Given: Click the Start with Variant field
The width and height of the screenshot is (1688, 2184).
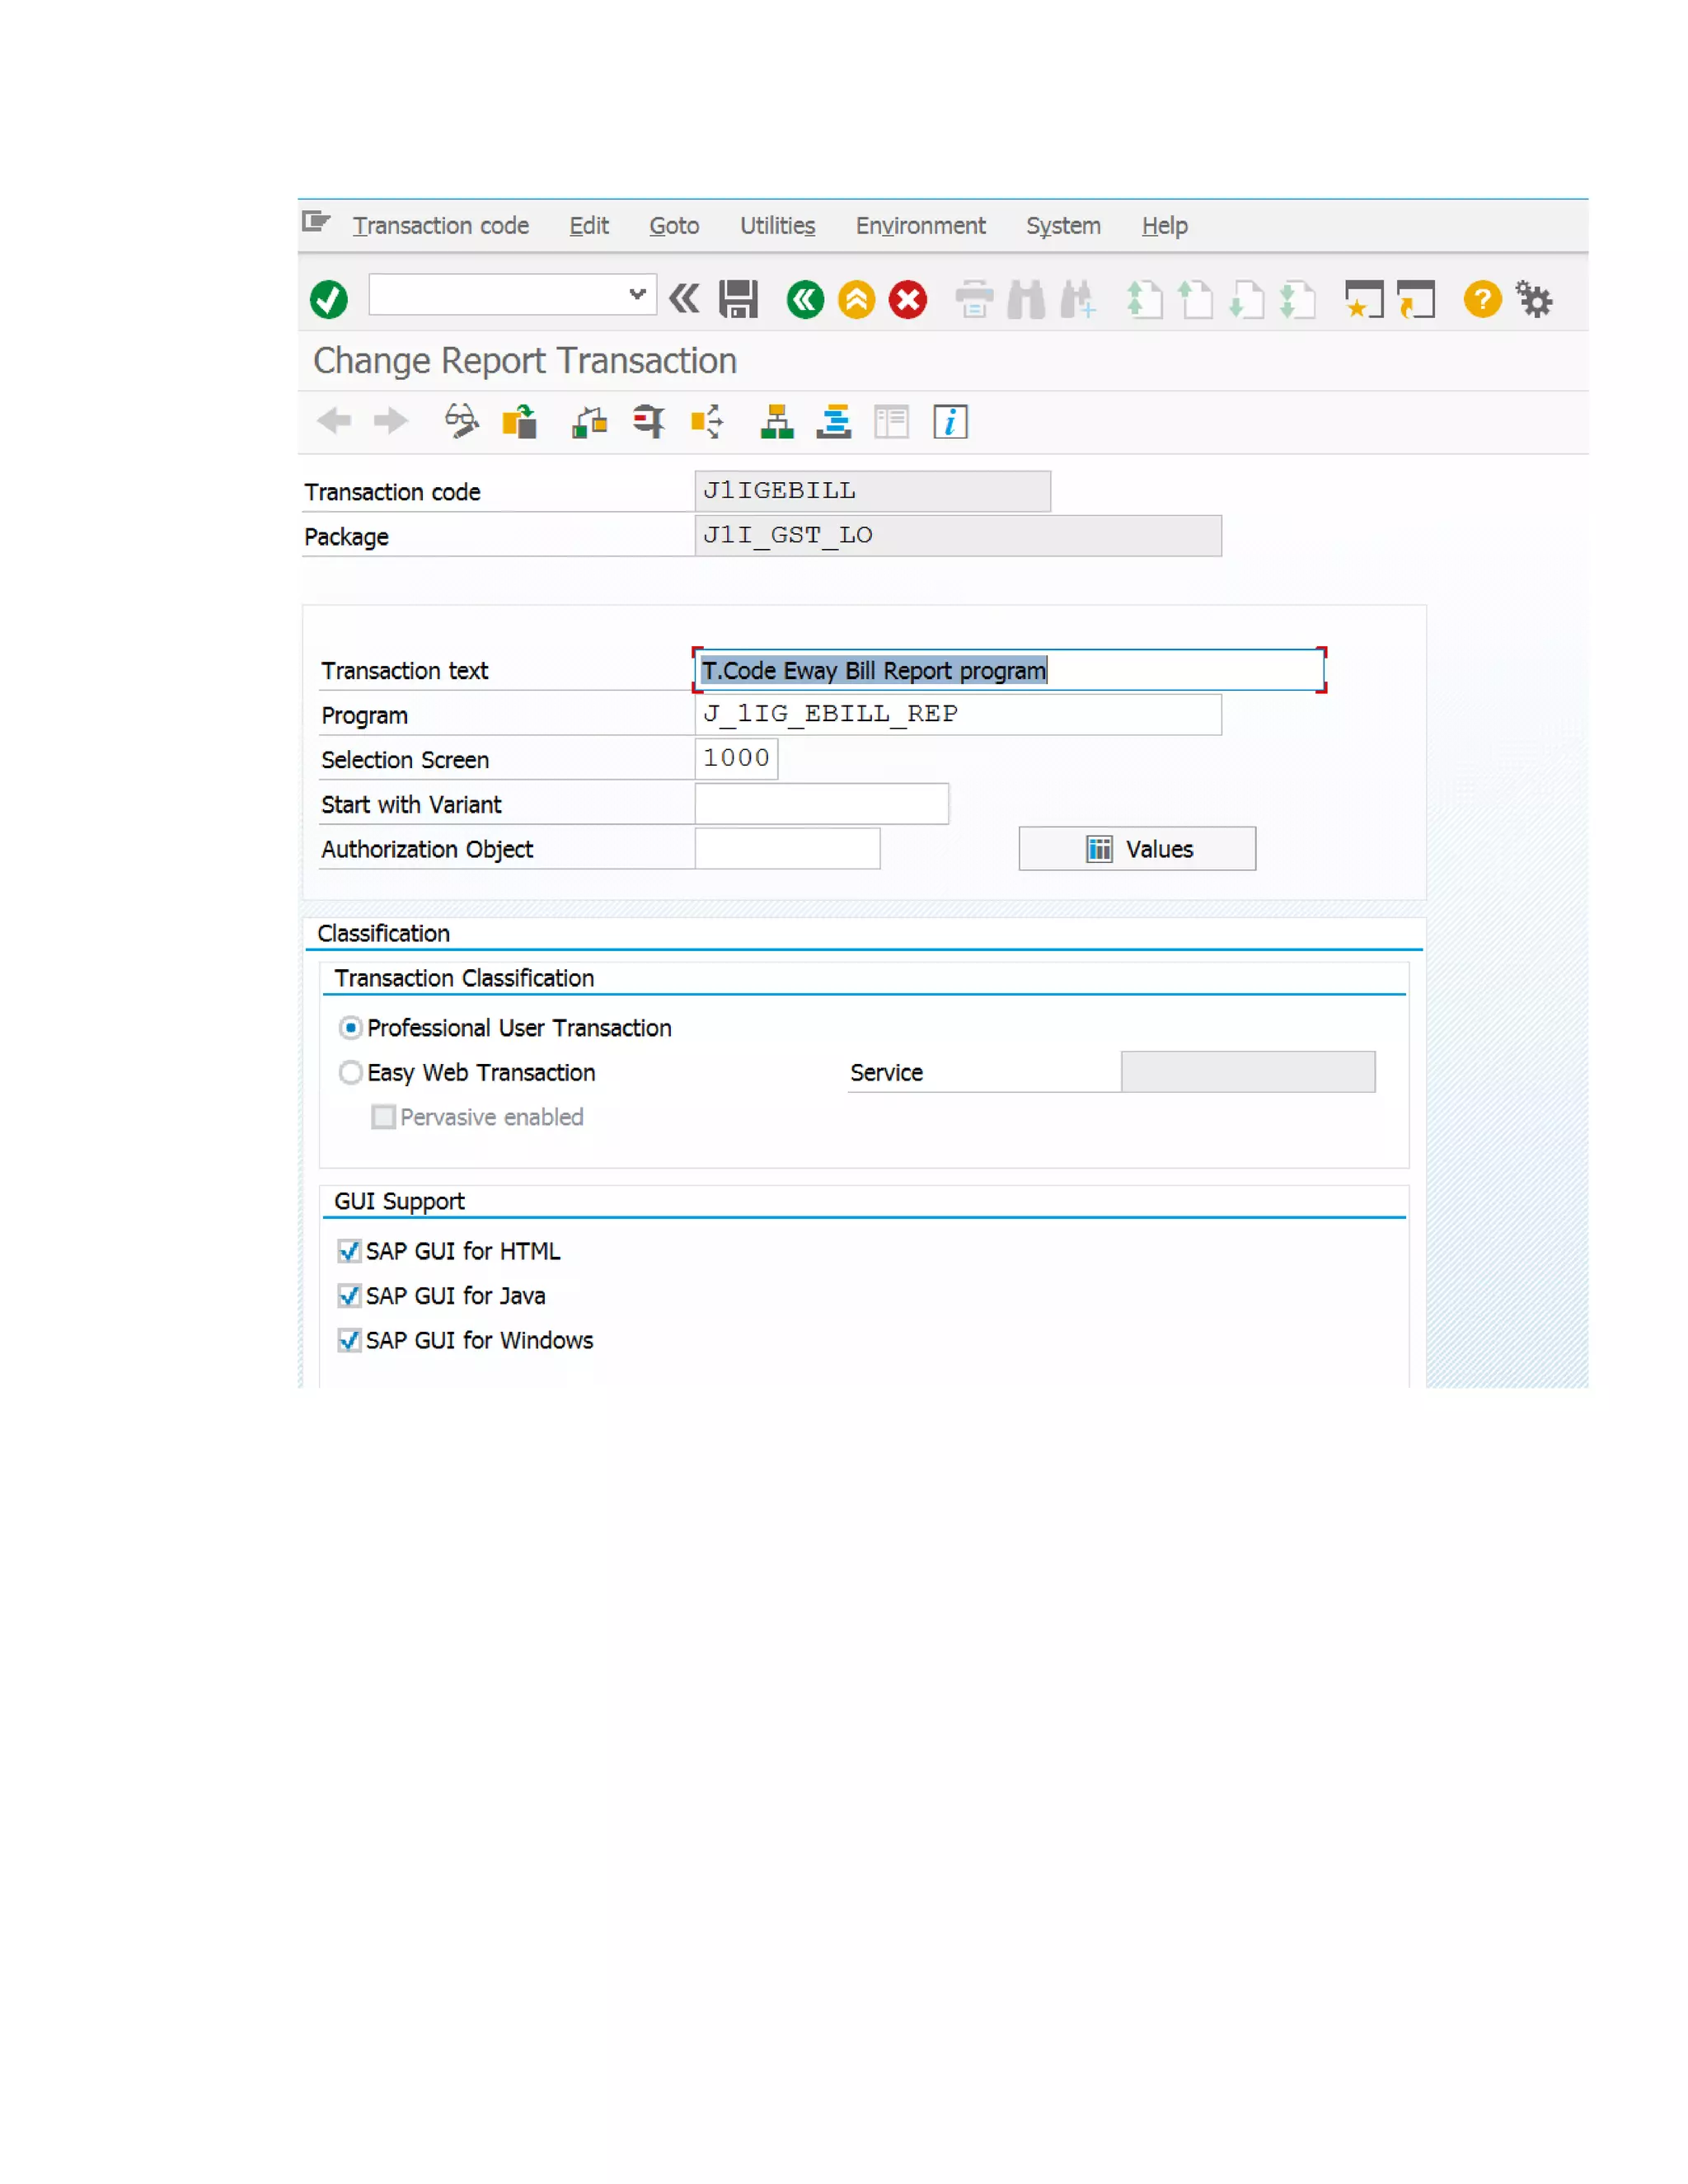Looking at the screenshot, I should (821, 803).
